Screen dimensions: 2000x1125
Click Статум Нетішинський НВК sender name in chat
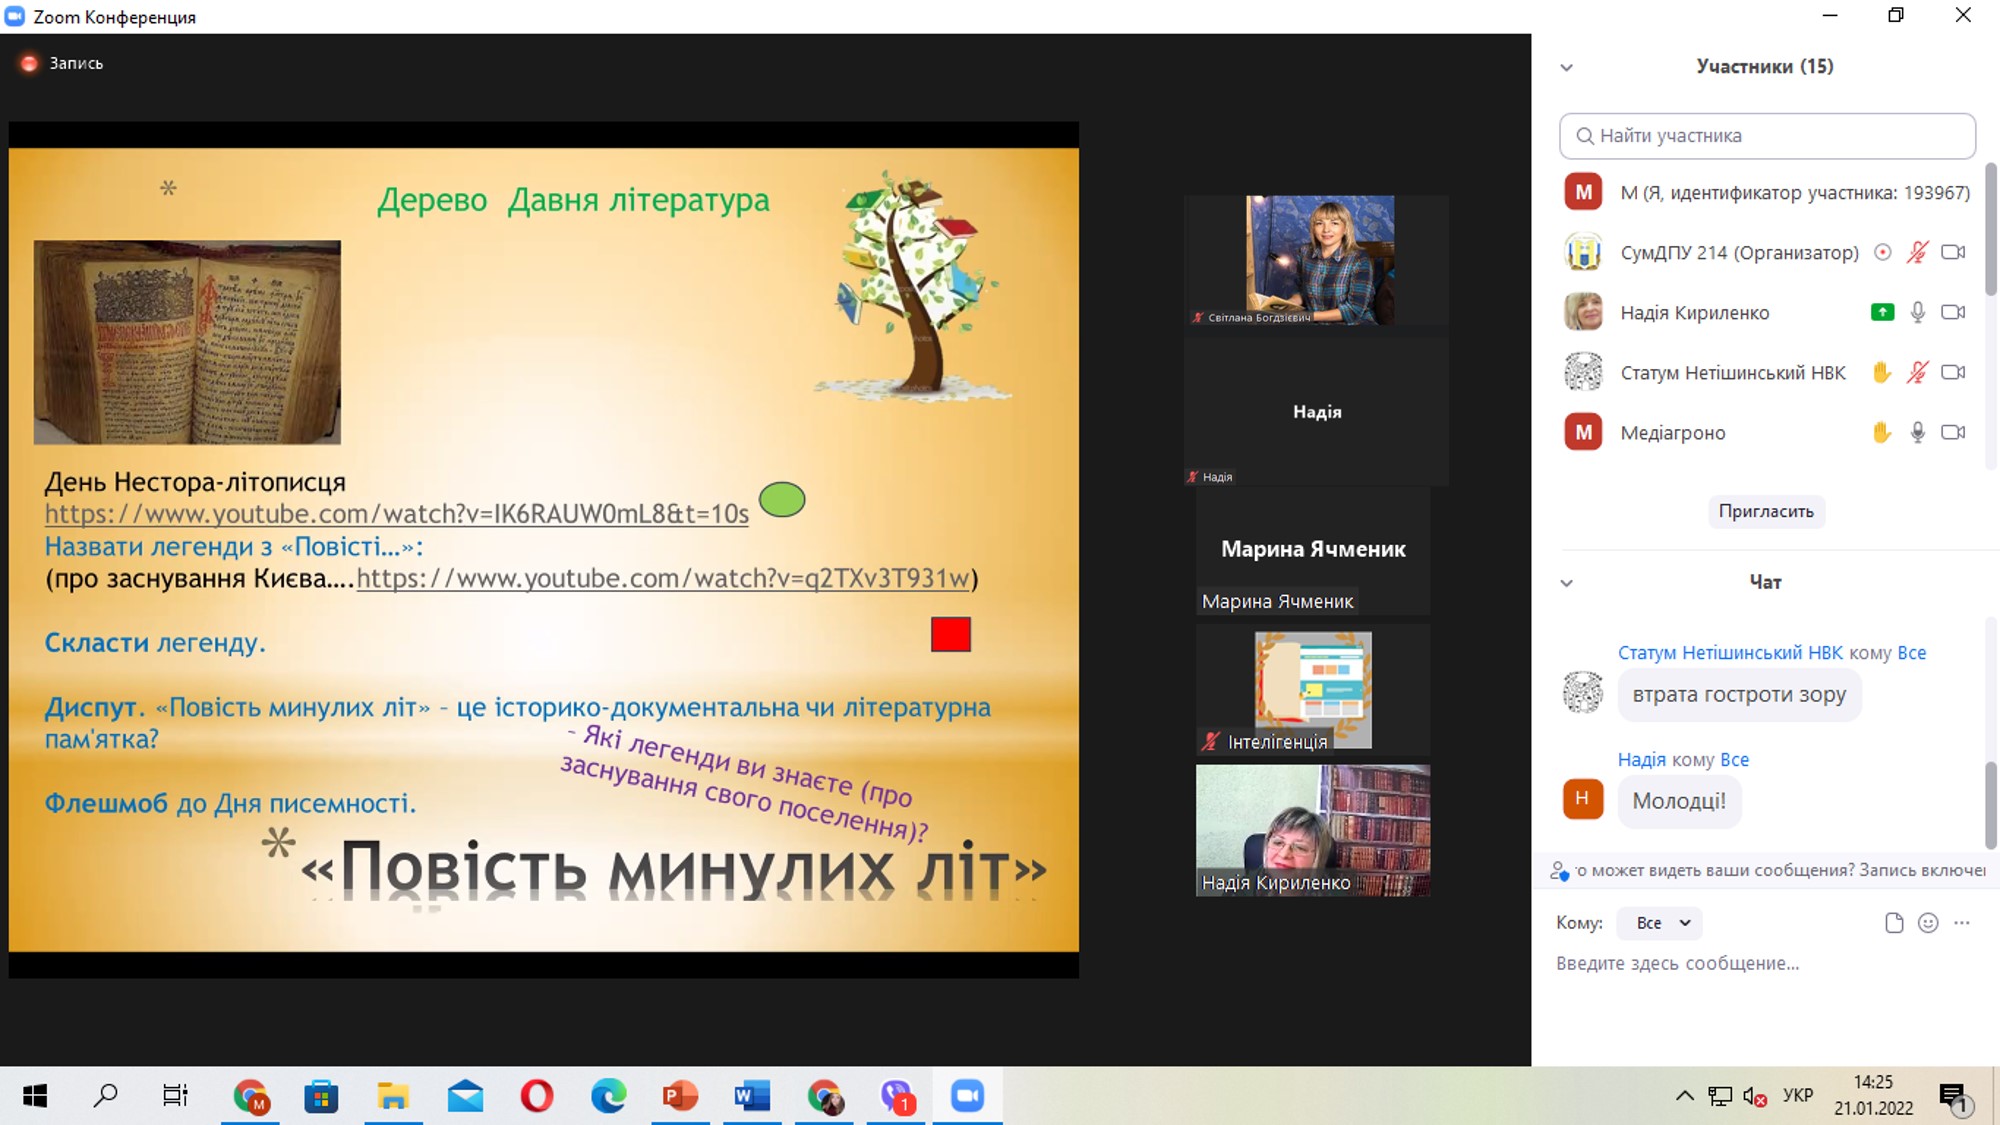click(1729, 652)
